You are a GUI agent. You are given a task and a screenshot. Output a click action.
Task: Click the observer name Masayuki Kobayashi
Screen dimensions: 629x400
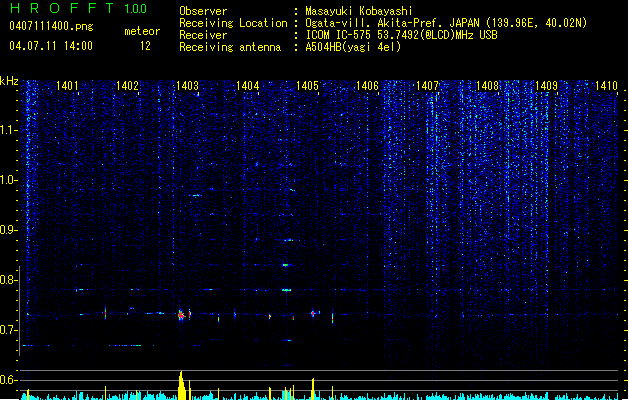359,11
